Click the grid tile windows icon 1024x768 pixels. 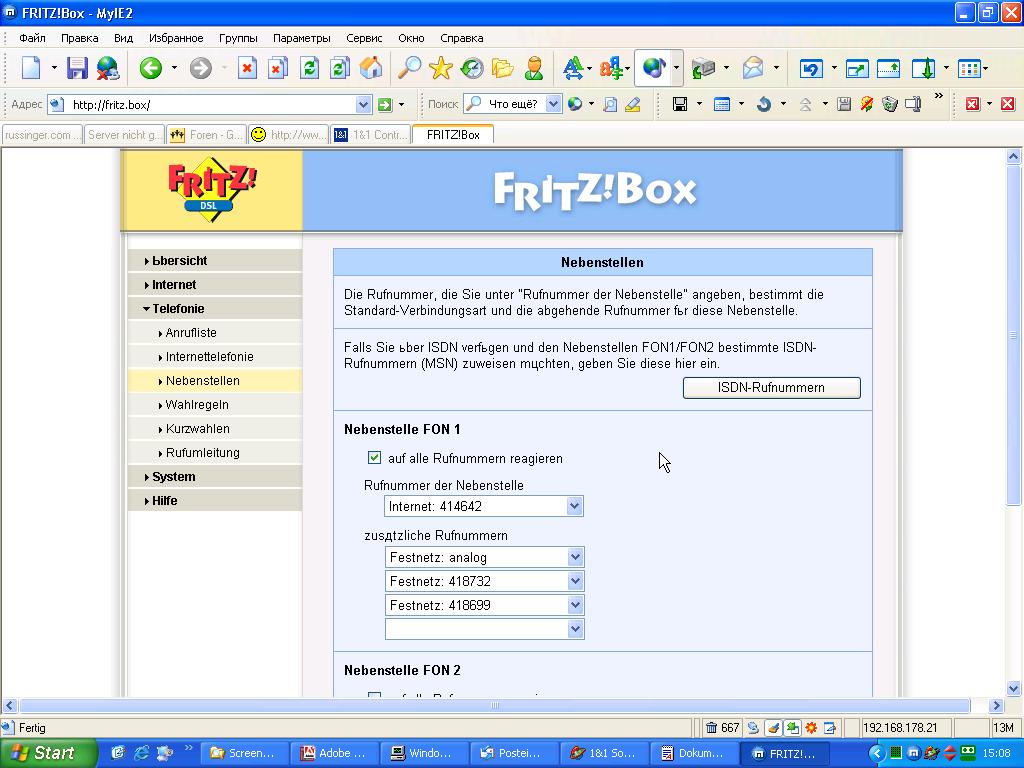(969, 69)
